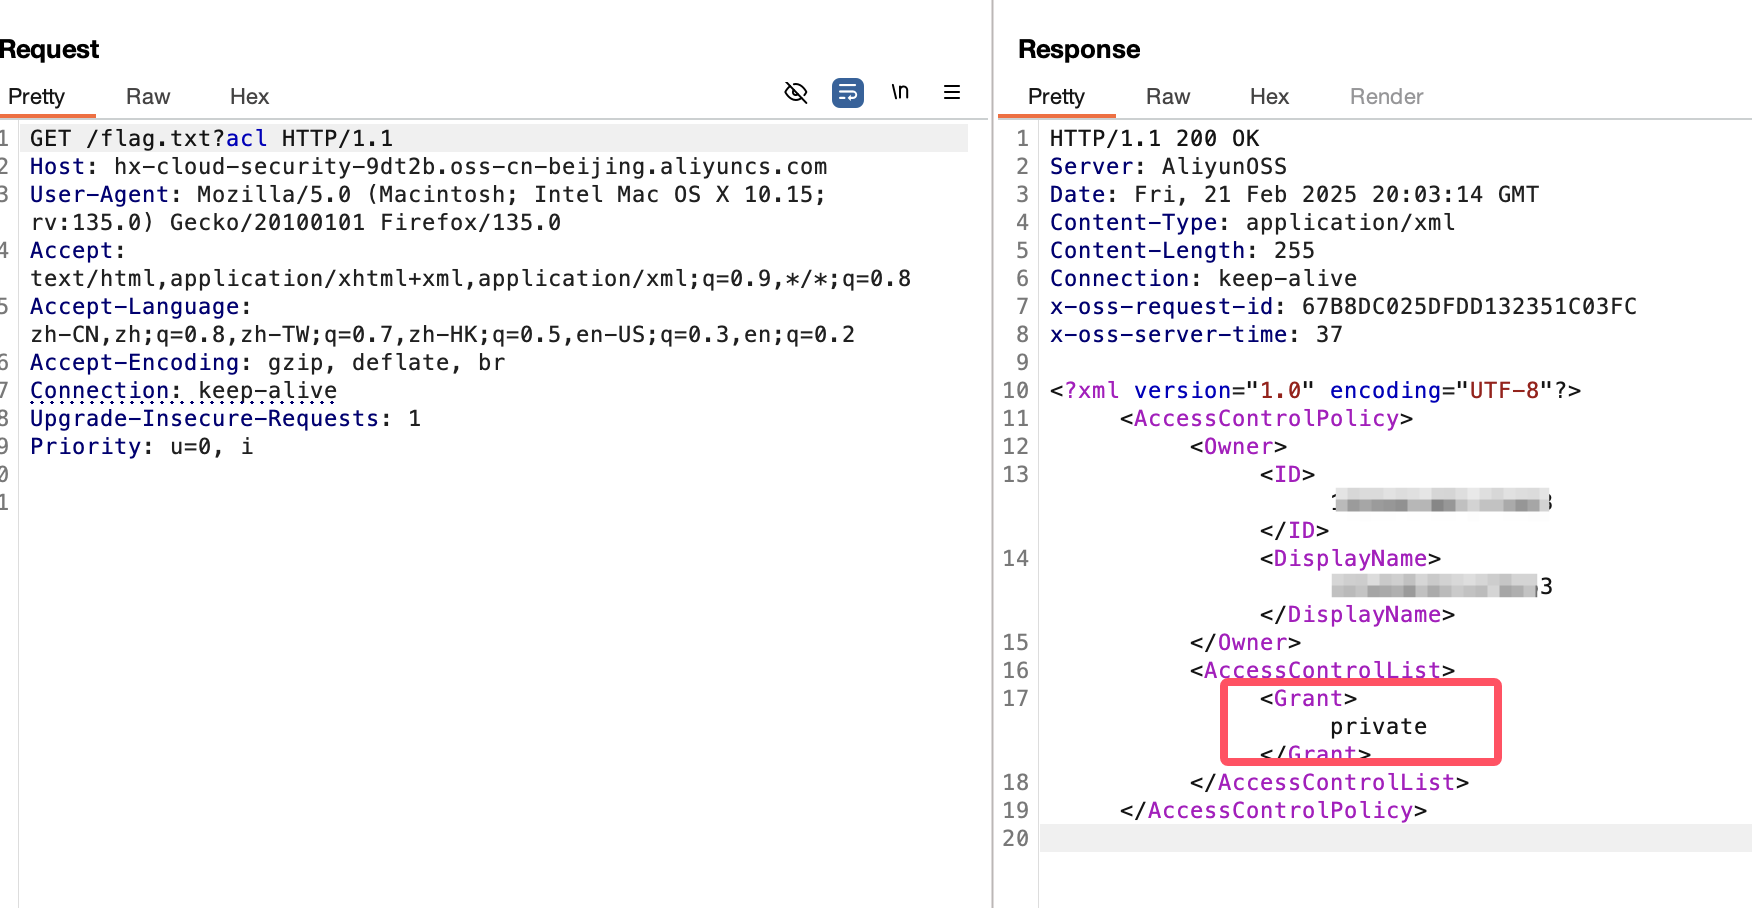
Task: Select the Response Pretty tab
Action: pos(1056,97)
